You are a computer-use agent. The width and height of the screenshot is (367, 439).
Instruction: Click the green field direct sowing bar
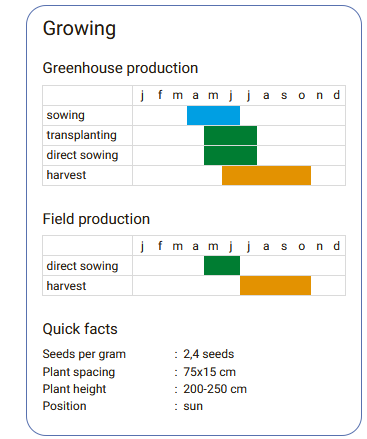click(222, 266)
